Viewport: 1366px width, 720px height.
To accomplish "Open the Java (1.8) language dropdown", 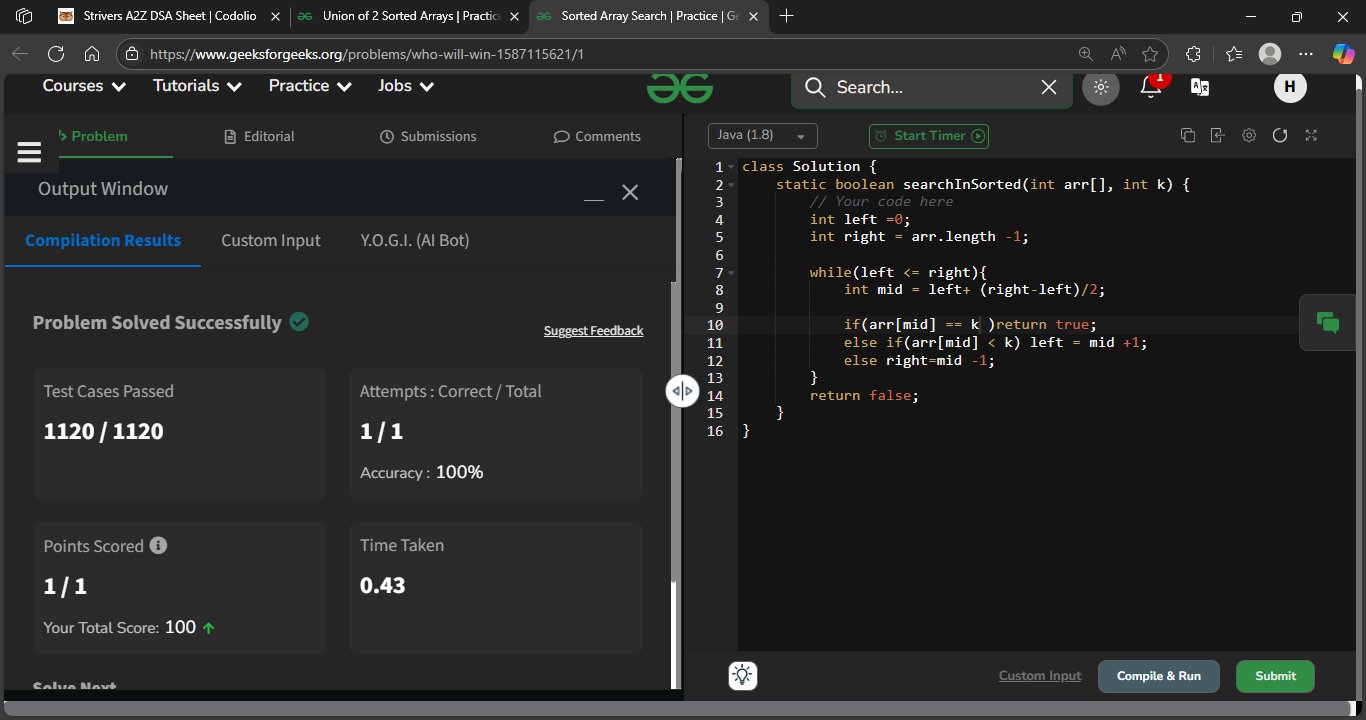I will point(763,136).
